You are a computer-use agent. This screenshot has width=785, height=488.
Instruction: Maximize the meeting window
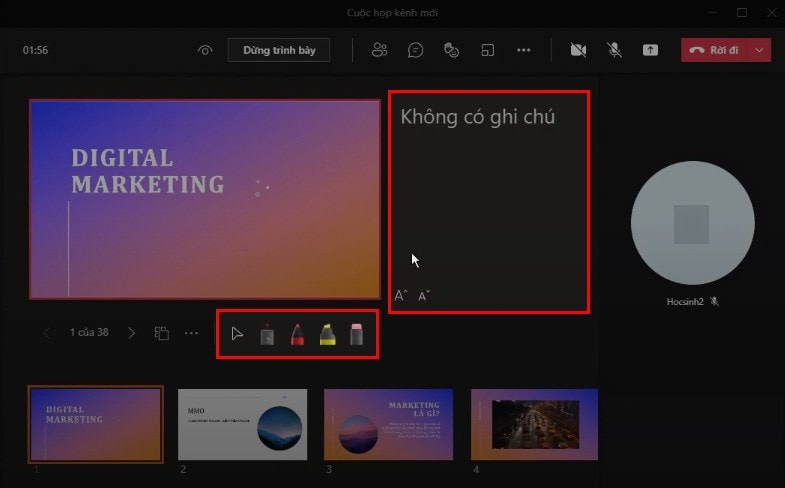[x=742, y=13]
